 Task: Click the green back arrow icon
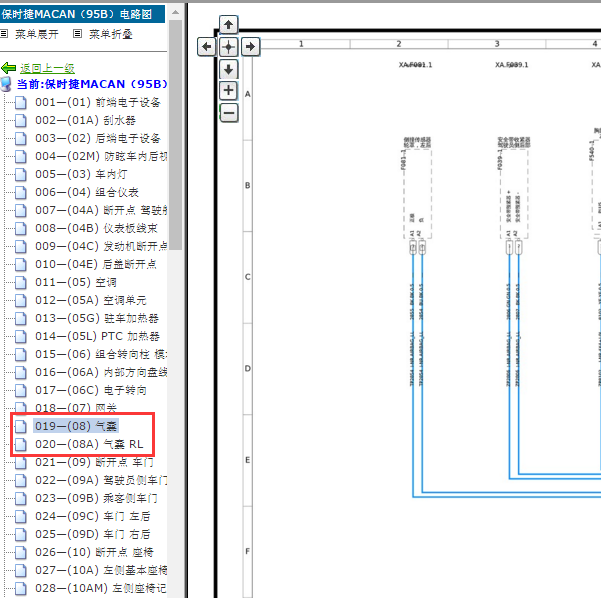[x=8, y=68]
